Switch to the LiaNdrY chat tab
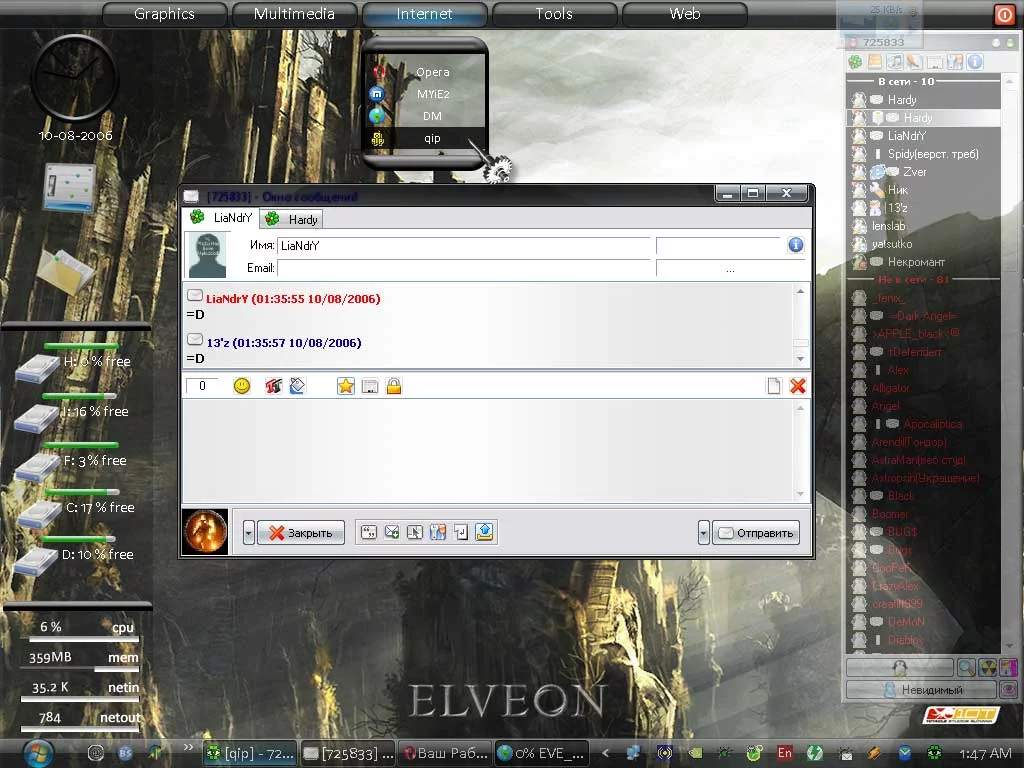Viewport: 1024px width, 768px height. [x=221, y=217]
